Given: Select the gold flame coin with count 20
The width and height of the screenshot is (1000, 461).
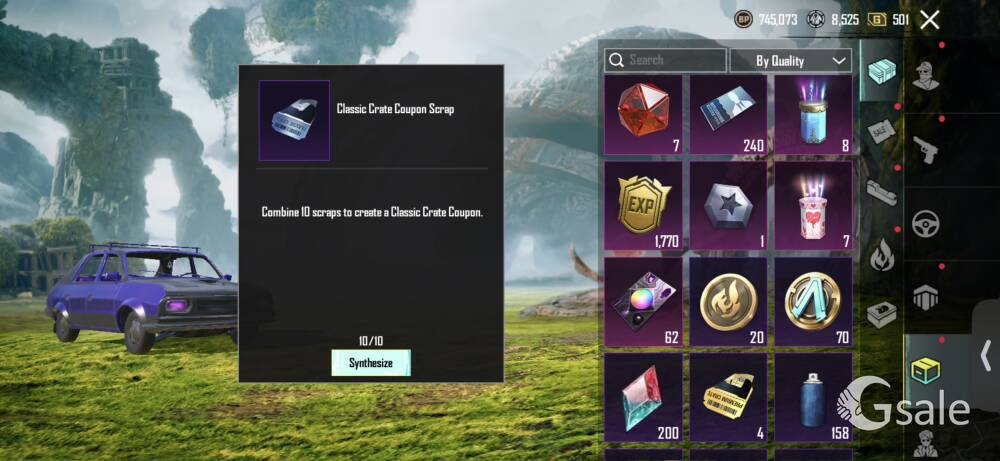Looking at the screenshot, I should tap(728, 302).
